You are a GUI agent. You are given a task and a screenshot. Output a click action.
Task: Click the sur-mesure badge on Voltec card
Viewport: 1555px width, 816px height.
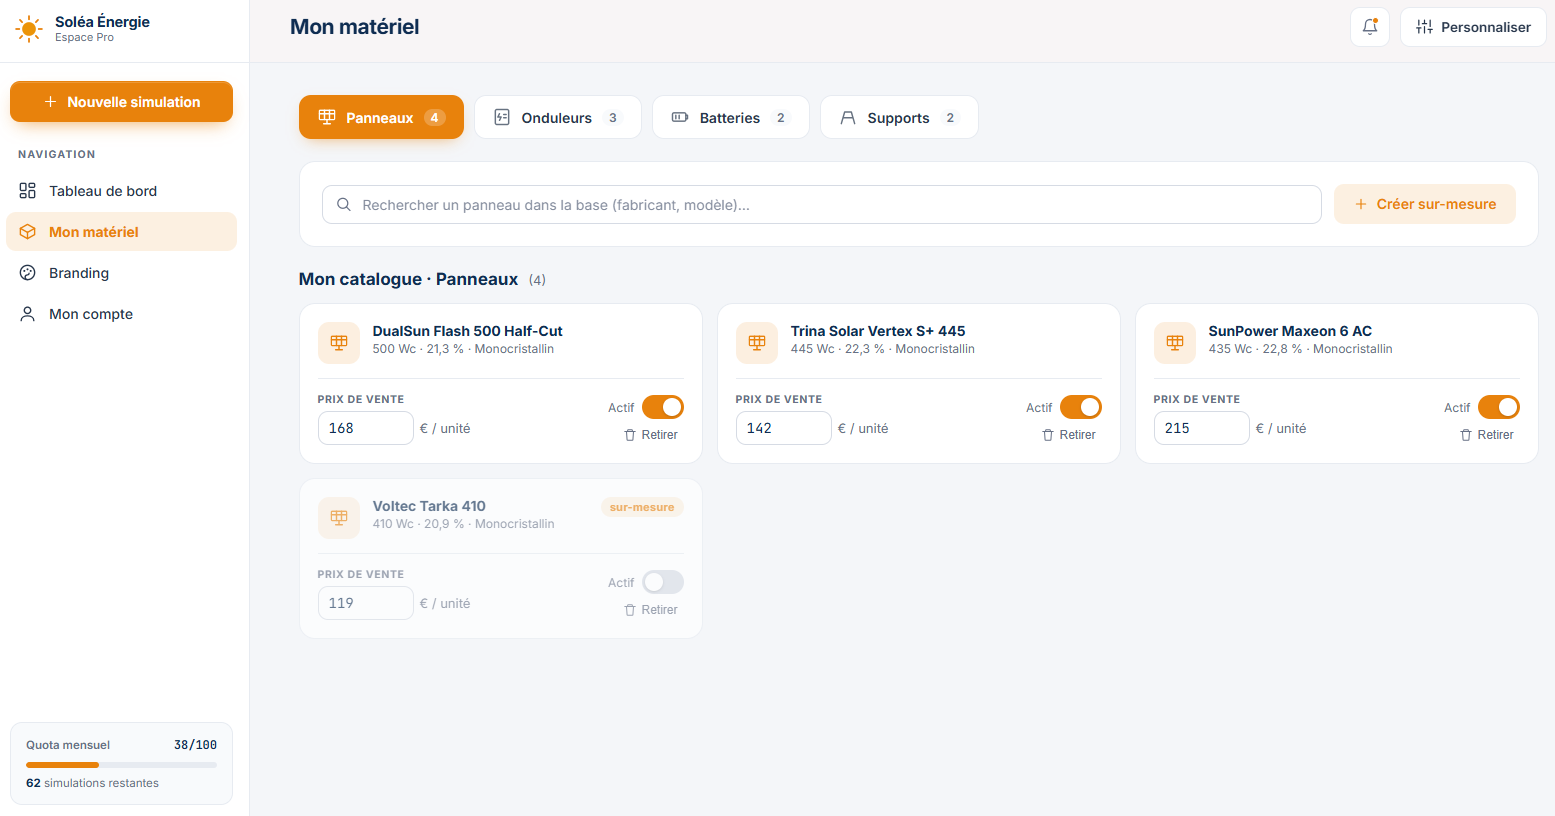[x=642, y=507]
